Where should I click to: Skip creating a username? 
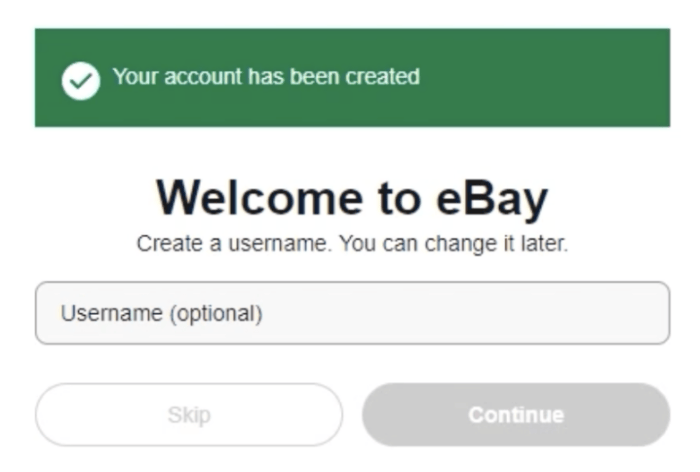pos(189,414)
